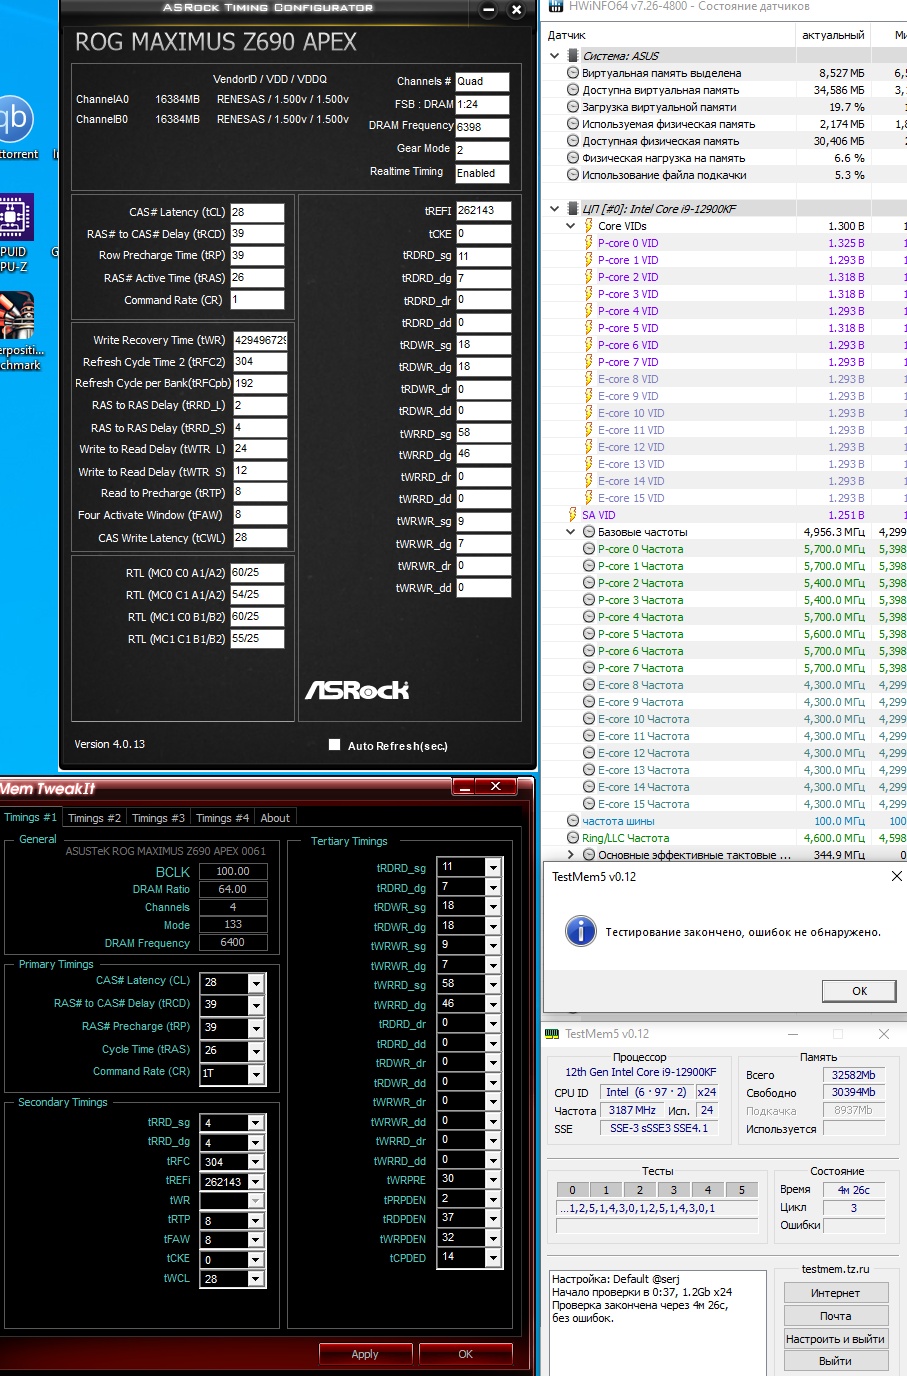Click the clock icon for P-core 0 Частота
Screen dimensions: 907x1376
[589, 549]
